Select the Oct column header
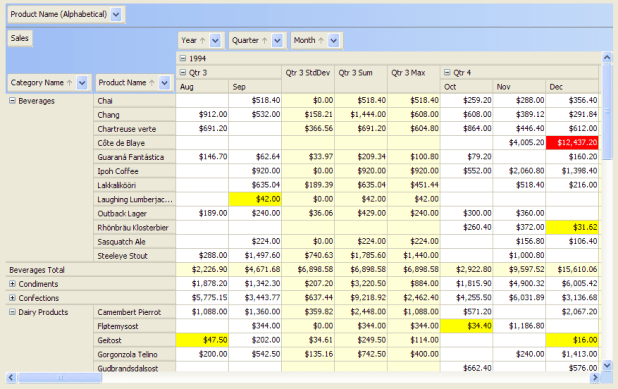 pos(467,87)
